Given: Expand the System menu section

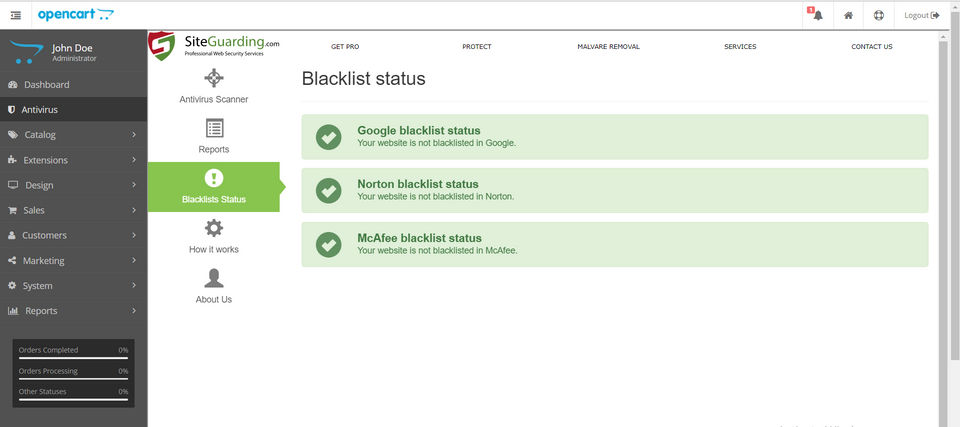Looking at the screenshot, I should point(73,285).
